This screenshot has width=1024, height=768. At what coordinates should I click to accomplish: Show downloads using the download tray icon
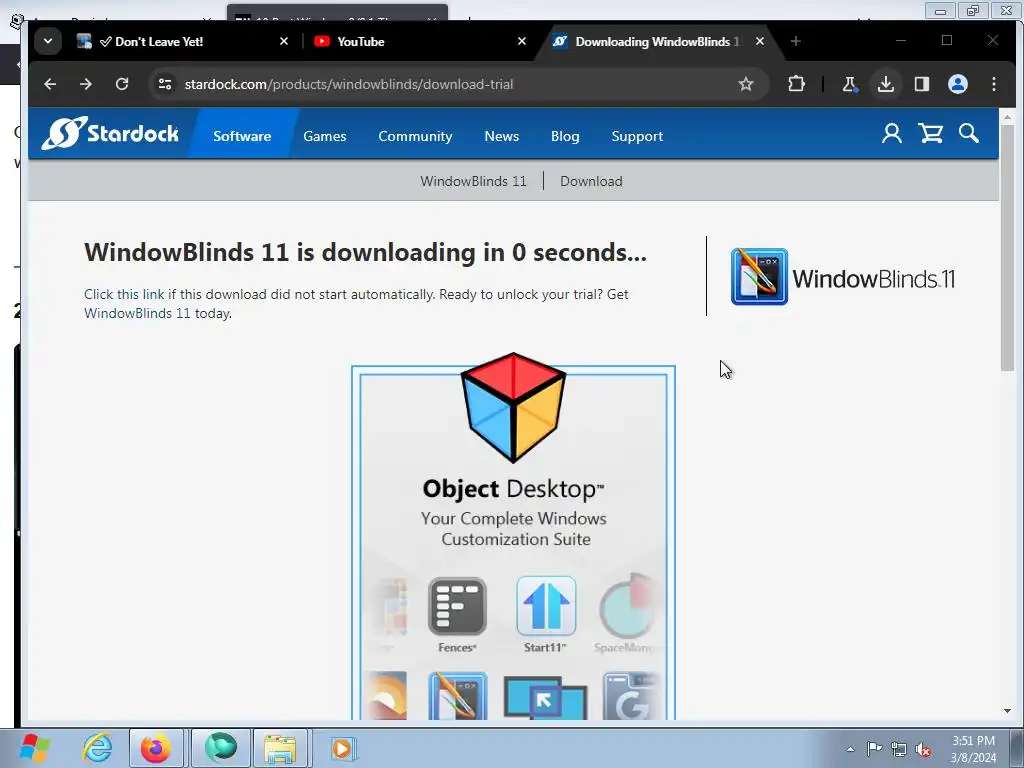click(886, 84)
